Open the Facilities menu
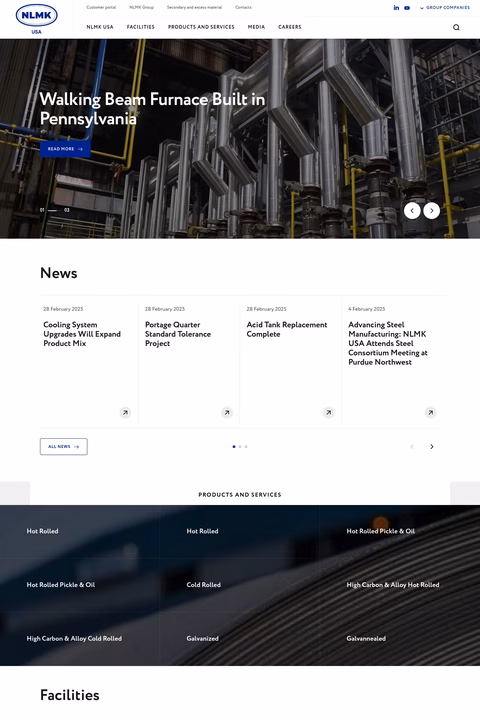This screenshot has height=720, width=480. [x=141, y=27]
